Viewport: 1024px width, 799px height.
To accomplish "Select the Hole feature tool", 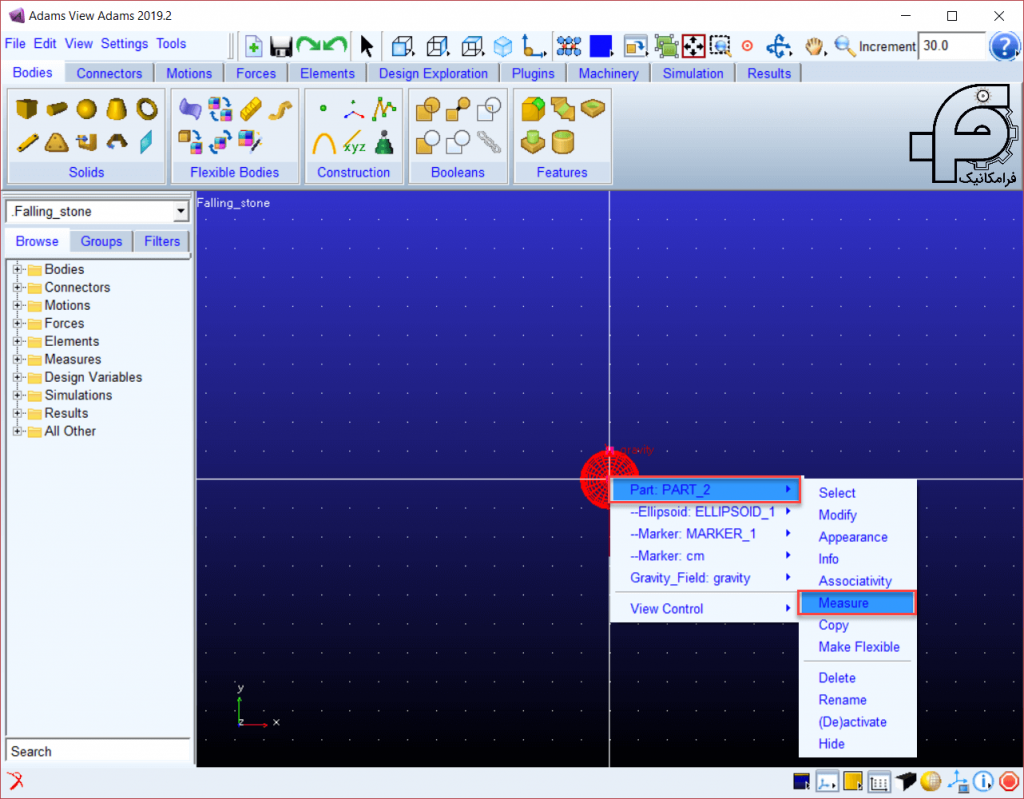I will 593,108.
